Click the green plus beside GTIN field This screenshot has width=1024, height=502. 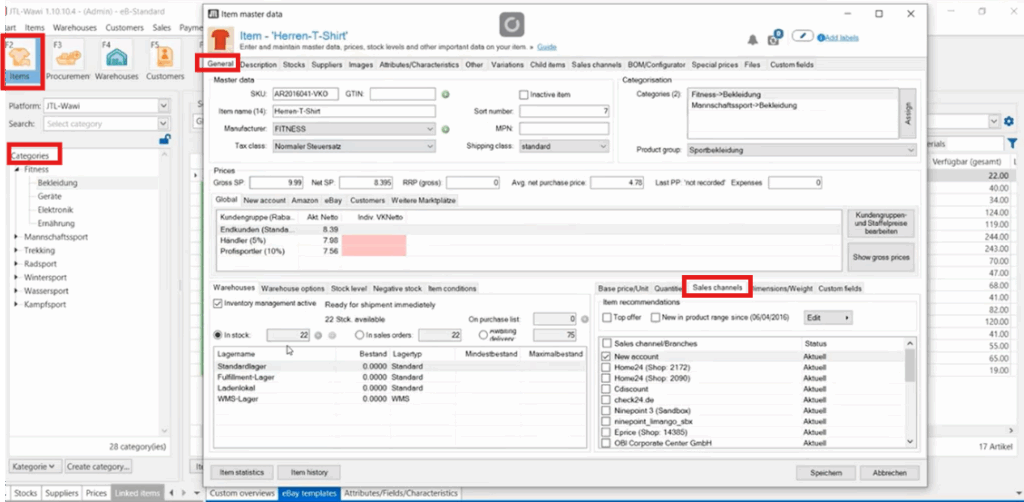coord(445,95)
